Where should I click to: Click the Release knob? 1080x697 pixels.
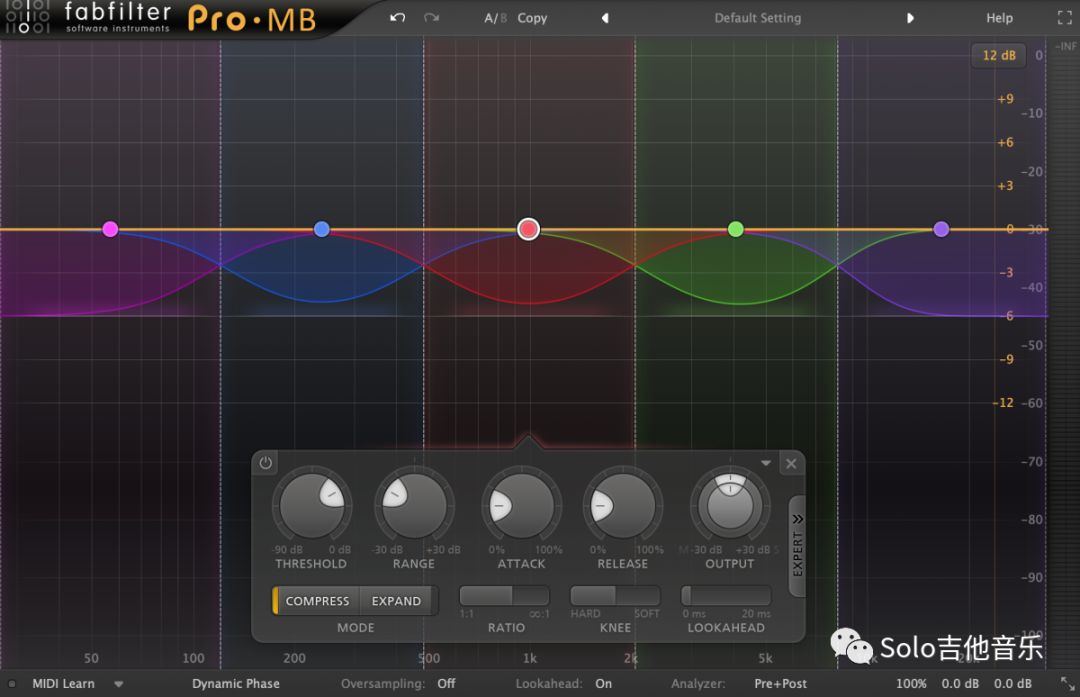tap(623, 506)
